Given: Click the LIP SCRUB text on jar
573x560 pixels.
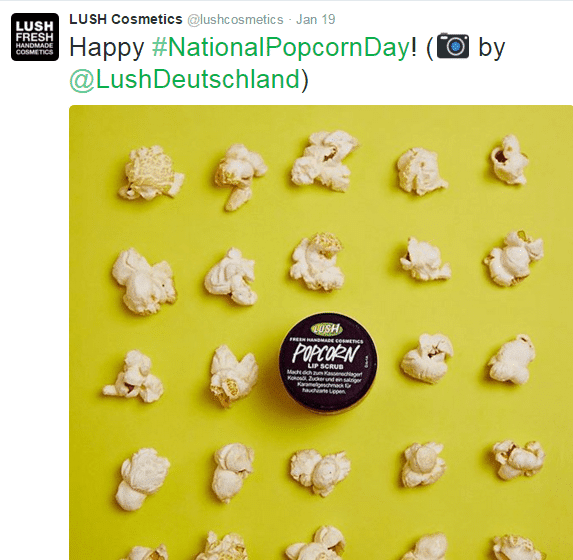Looking at the screenshot, I should point(325,366).
